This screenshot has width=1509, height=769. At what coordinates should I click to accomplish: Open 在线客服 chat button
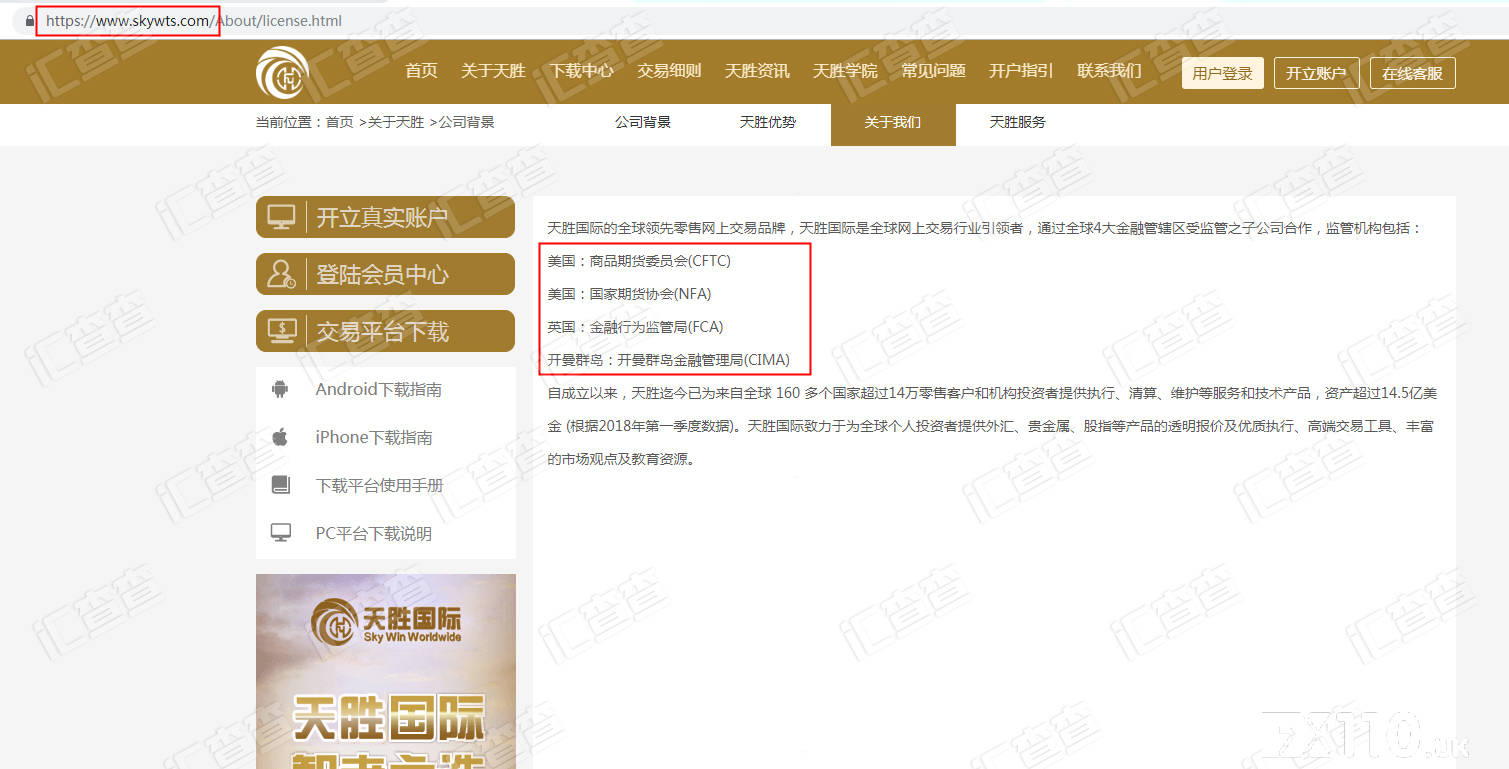click(x=1413, y=73)
